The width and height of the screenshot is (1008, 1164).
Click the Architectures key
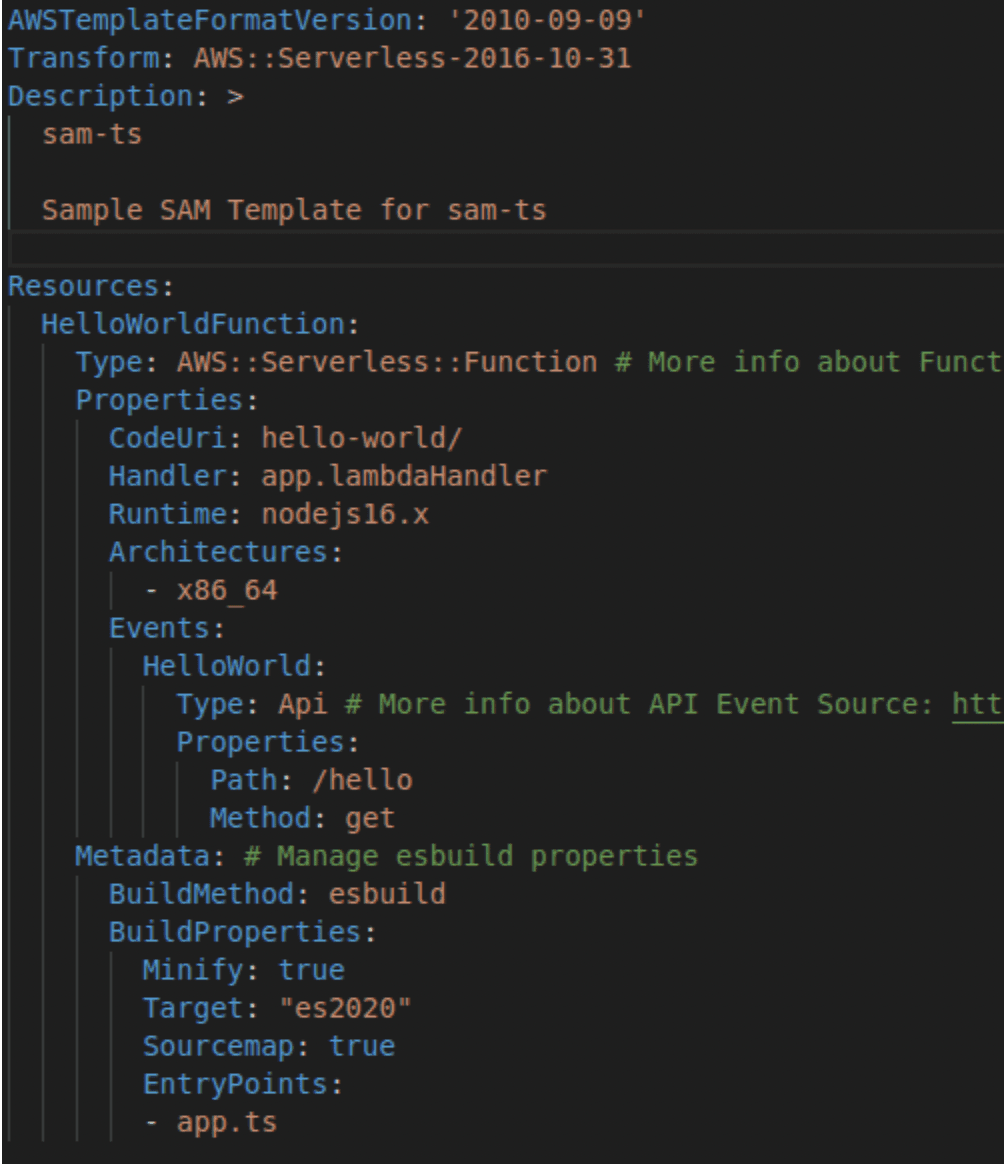click(x=218, y=552)
